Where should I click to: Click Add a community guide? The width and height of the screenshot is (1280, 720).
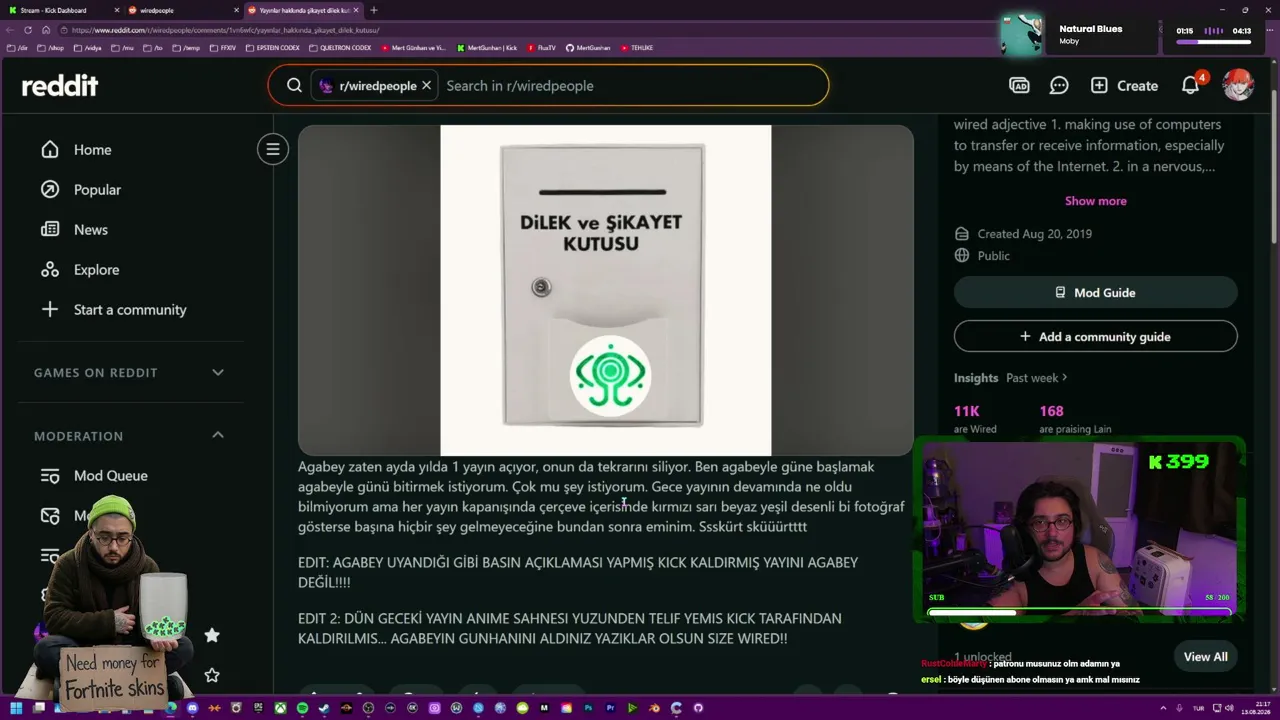pos(1095,337)
